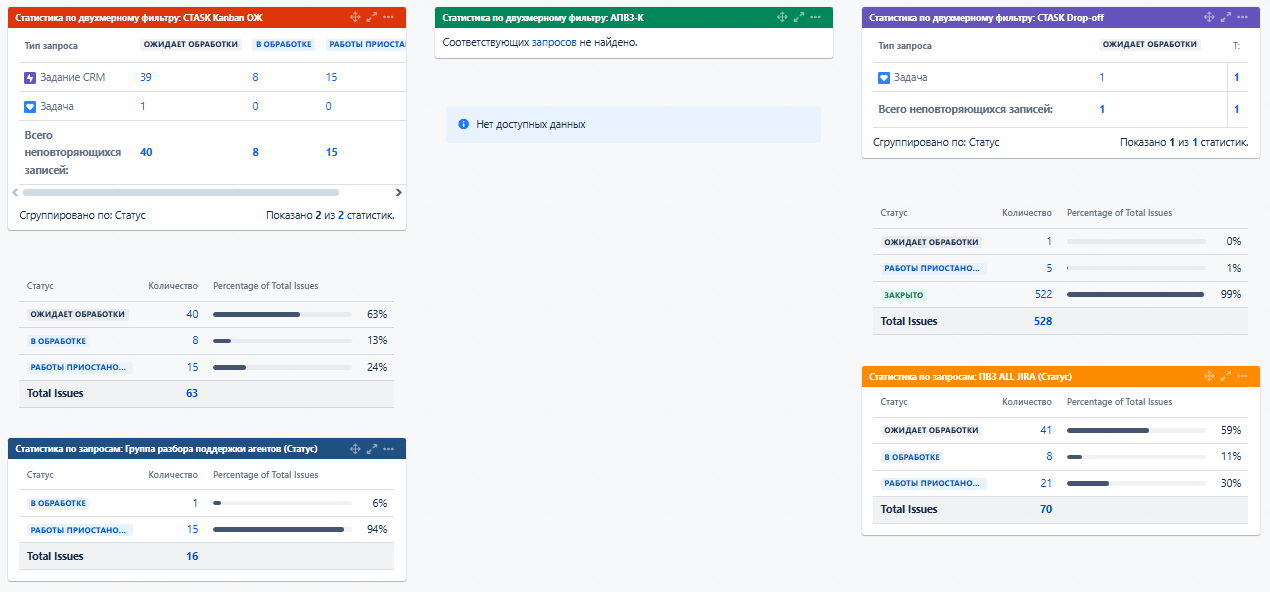The height and width of the screenshot is (592, 1270).
Task: Follow the запросов link in АПВЗ-К gadget
Action: (554, 42)
